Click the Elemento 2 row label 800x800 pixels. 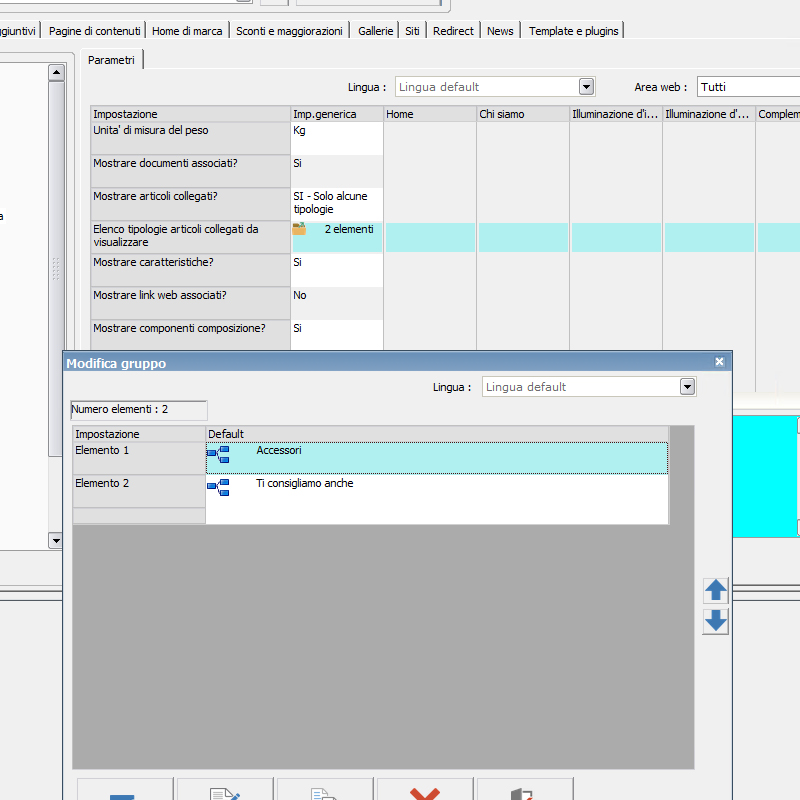pos(139,491)
